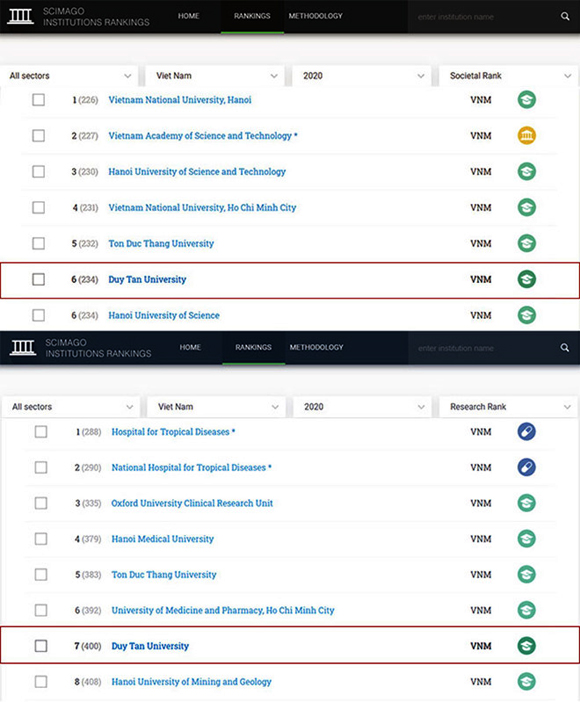Open RANKINGS in the Research Rank page header

(253, 347)
